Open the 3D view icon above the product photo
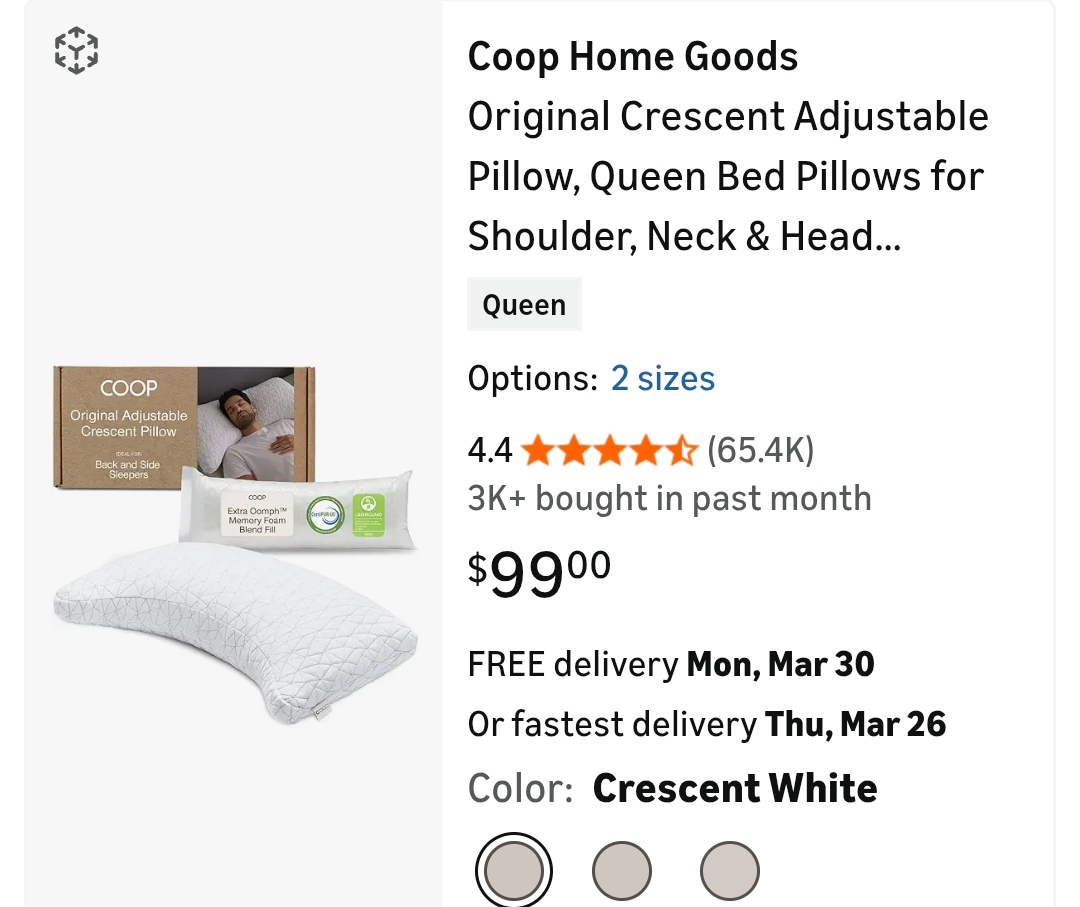The height and width of the screenshot is (907, 1080). coord(76,50)
